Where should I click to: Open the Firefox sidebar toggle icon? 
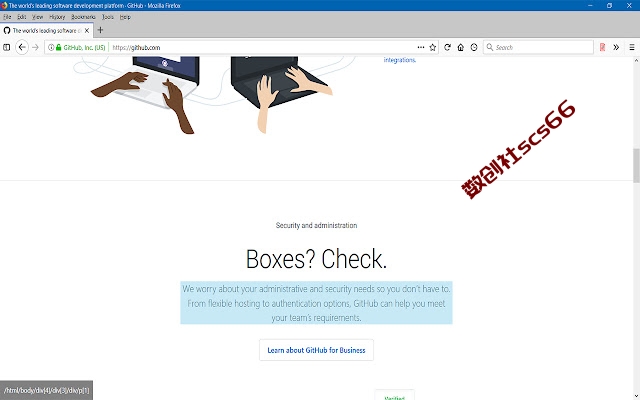[6, 47]
